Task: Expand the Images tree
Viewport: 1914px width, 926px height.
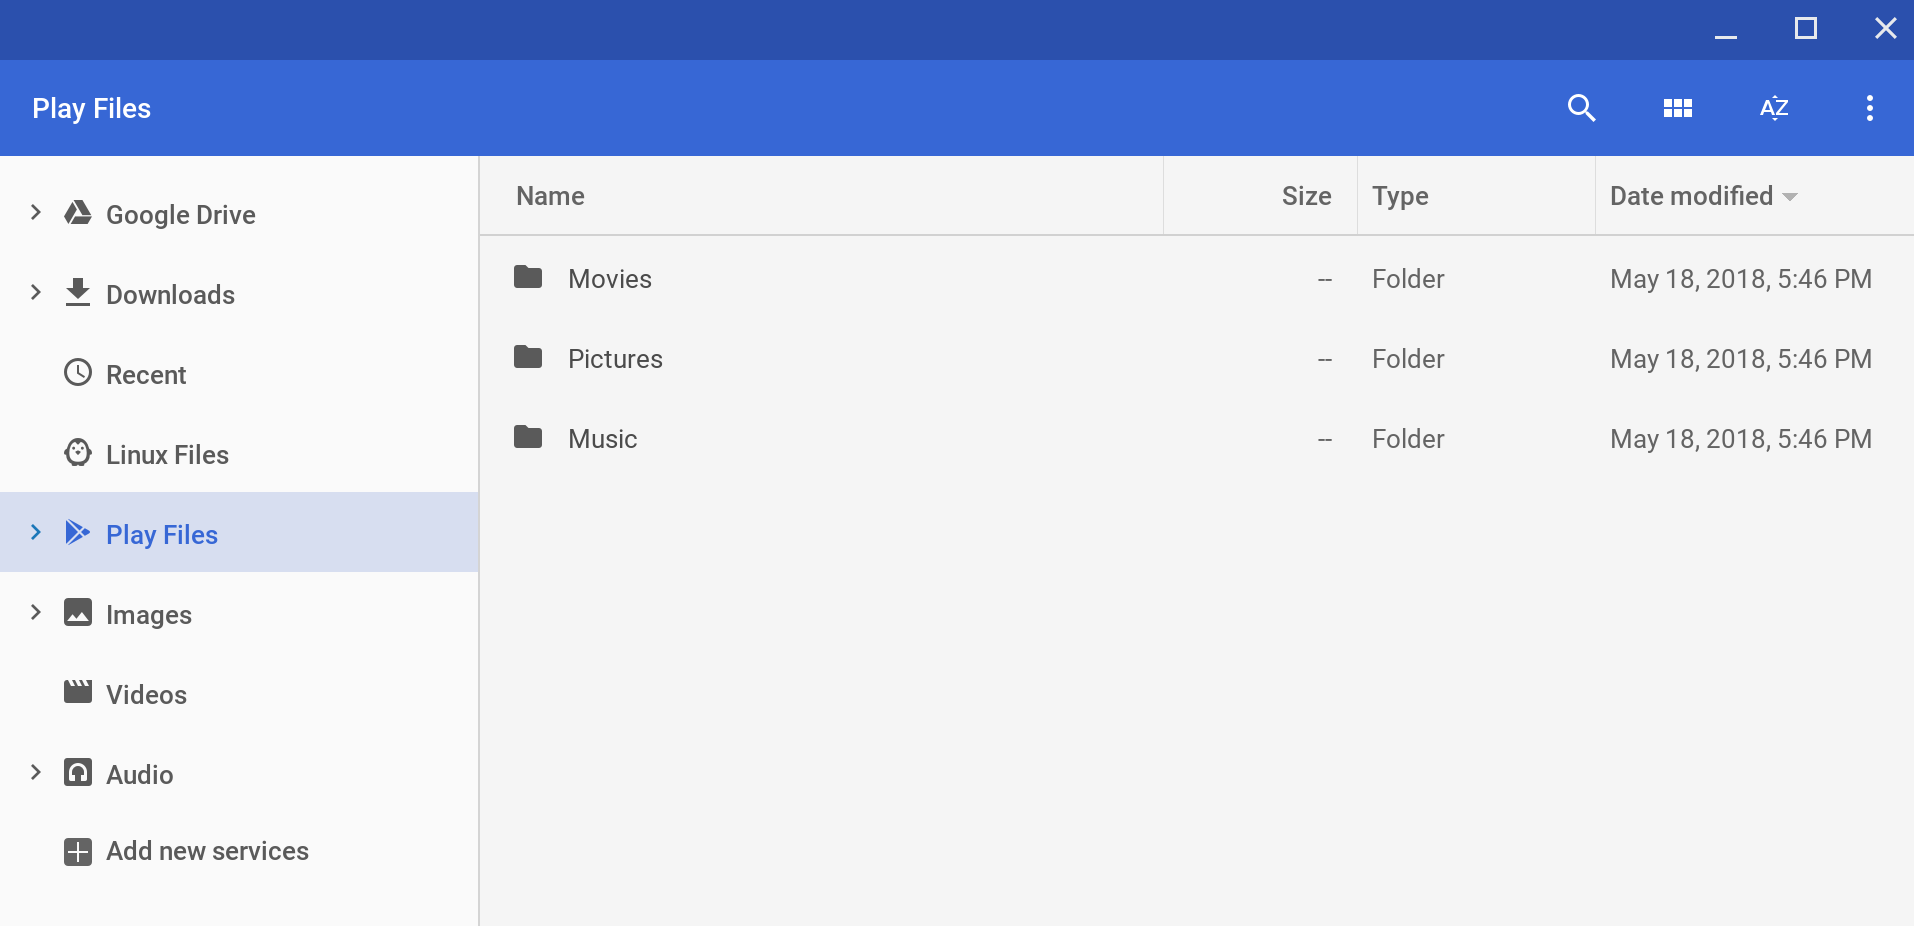Action: [36, 612]
